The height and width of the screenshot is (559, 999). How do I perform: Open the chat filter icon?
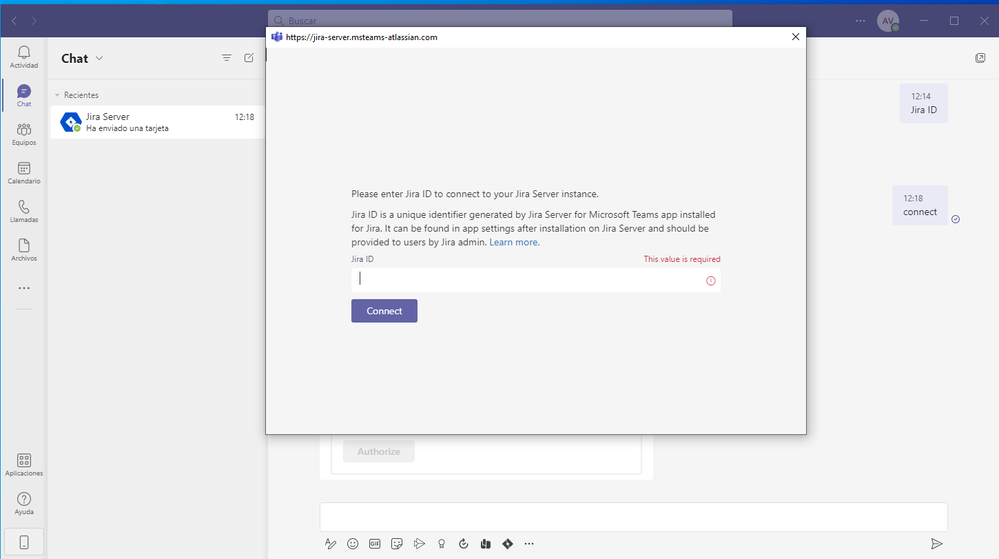(x=226, y=58)
